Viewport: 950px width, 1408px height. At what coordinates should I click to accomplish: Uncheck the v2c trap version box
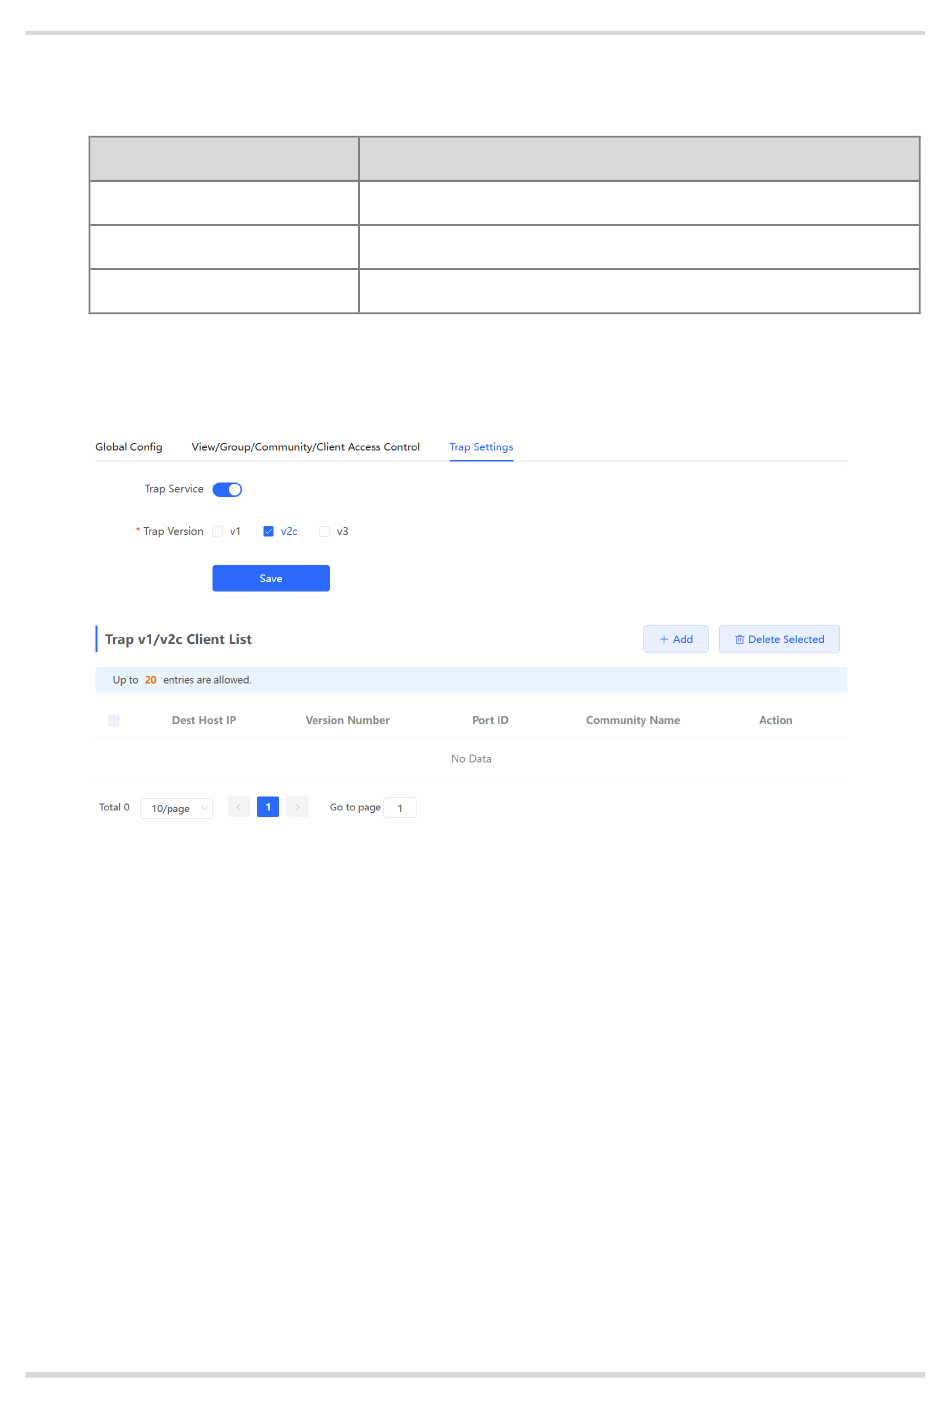(x=268, y=532)
